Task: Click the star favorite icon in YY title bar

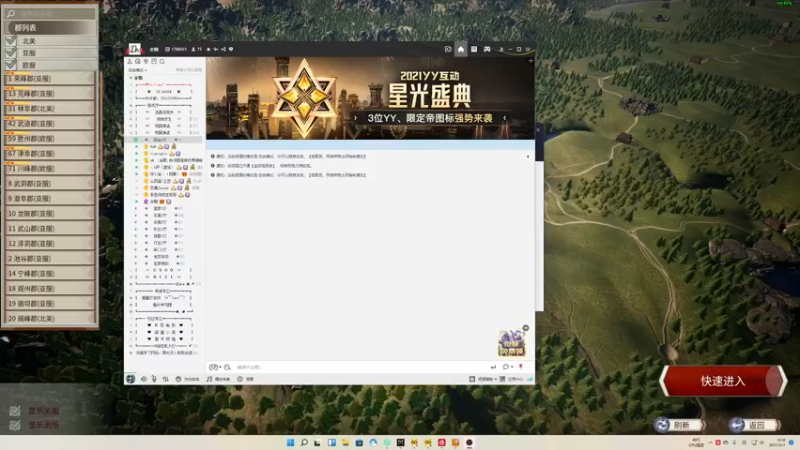Action: coord(208,49)
